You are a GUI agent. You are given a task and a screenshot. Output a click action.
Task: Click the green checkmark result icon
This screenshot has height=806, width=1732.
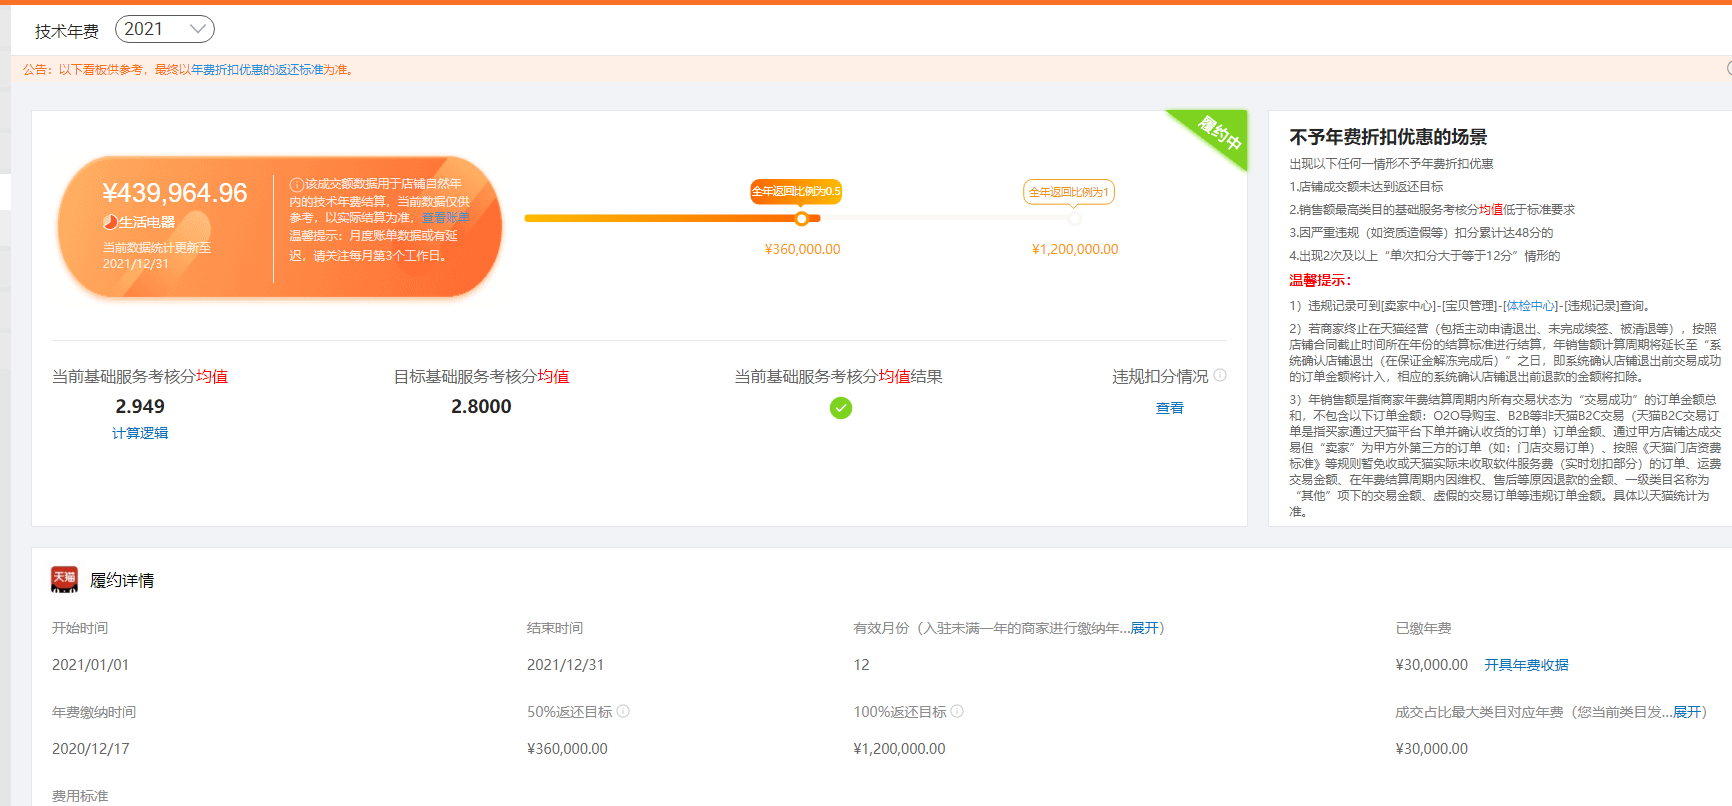pos(841,408)
